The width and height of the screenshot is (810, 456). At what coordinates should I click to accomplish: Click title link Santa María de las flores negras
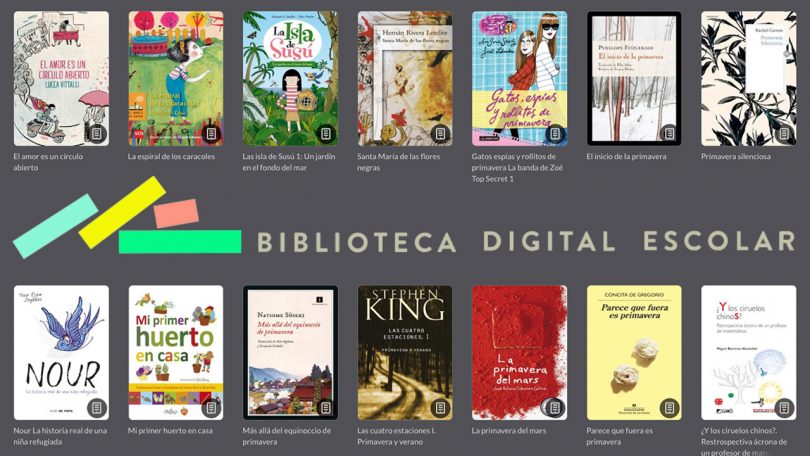click(398, 162)
